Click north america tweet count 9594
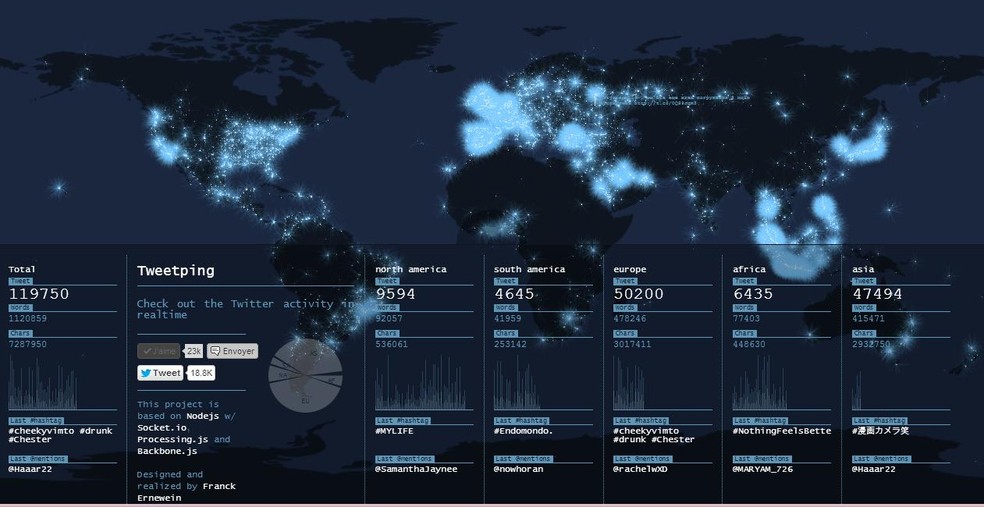984x507 pixels. tap(395, 294)
